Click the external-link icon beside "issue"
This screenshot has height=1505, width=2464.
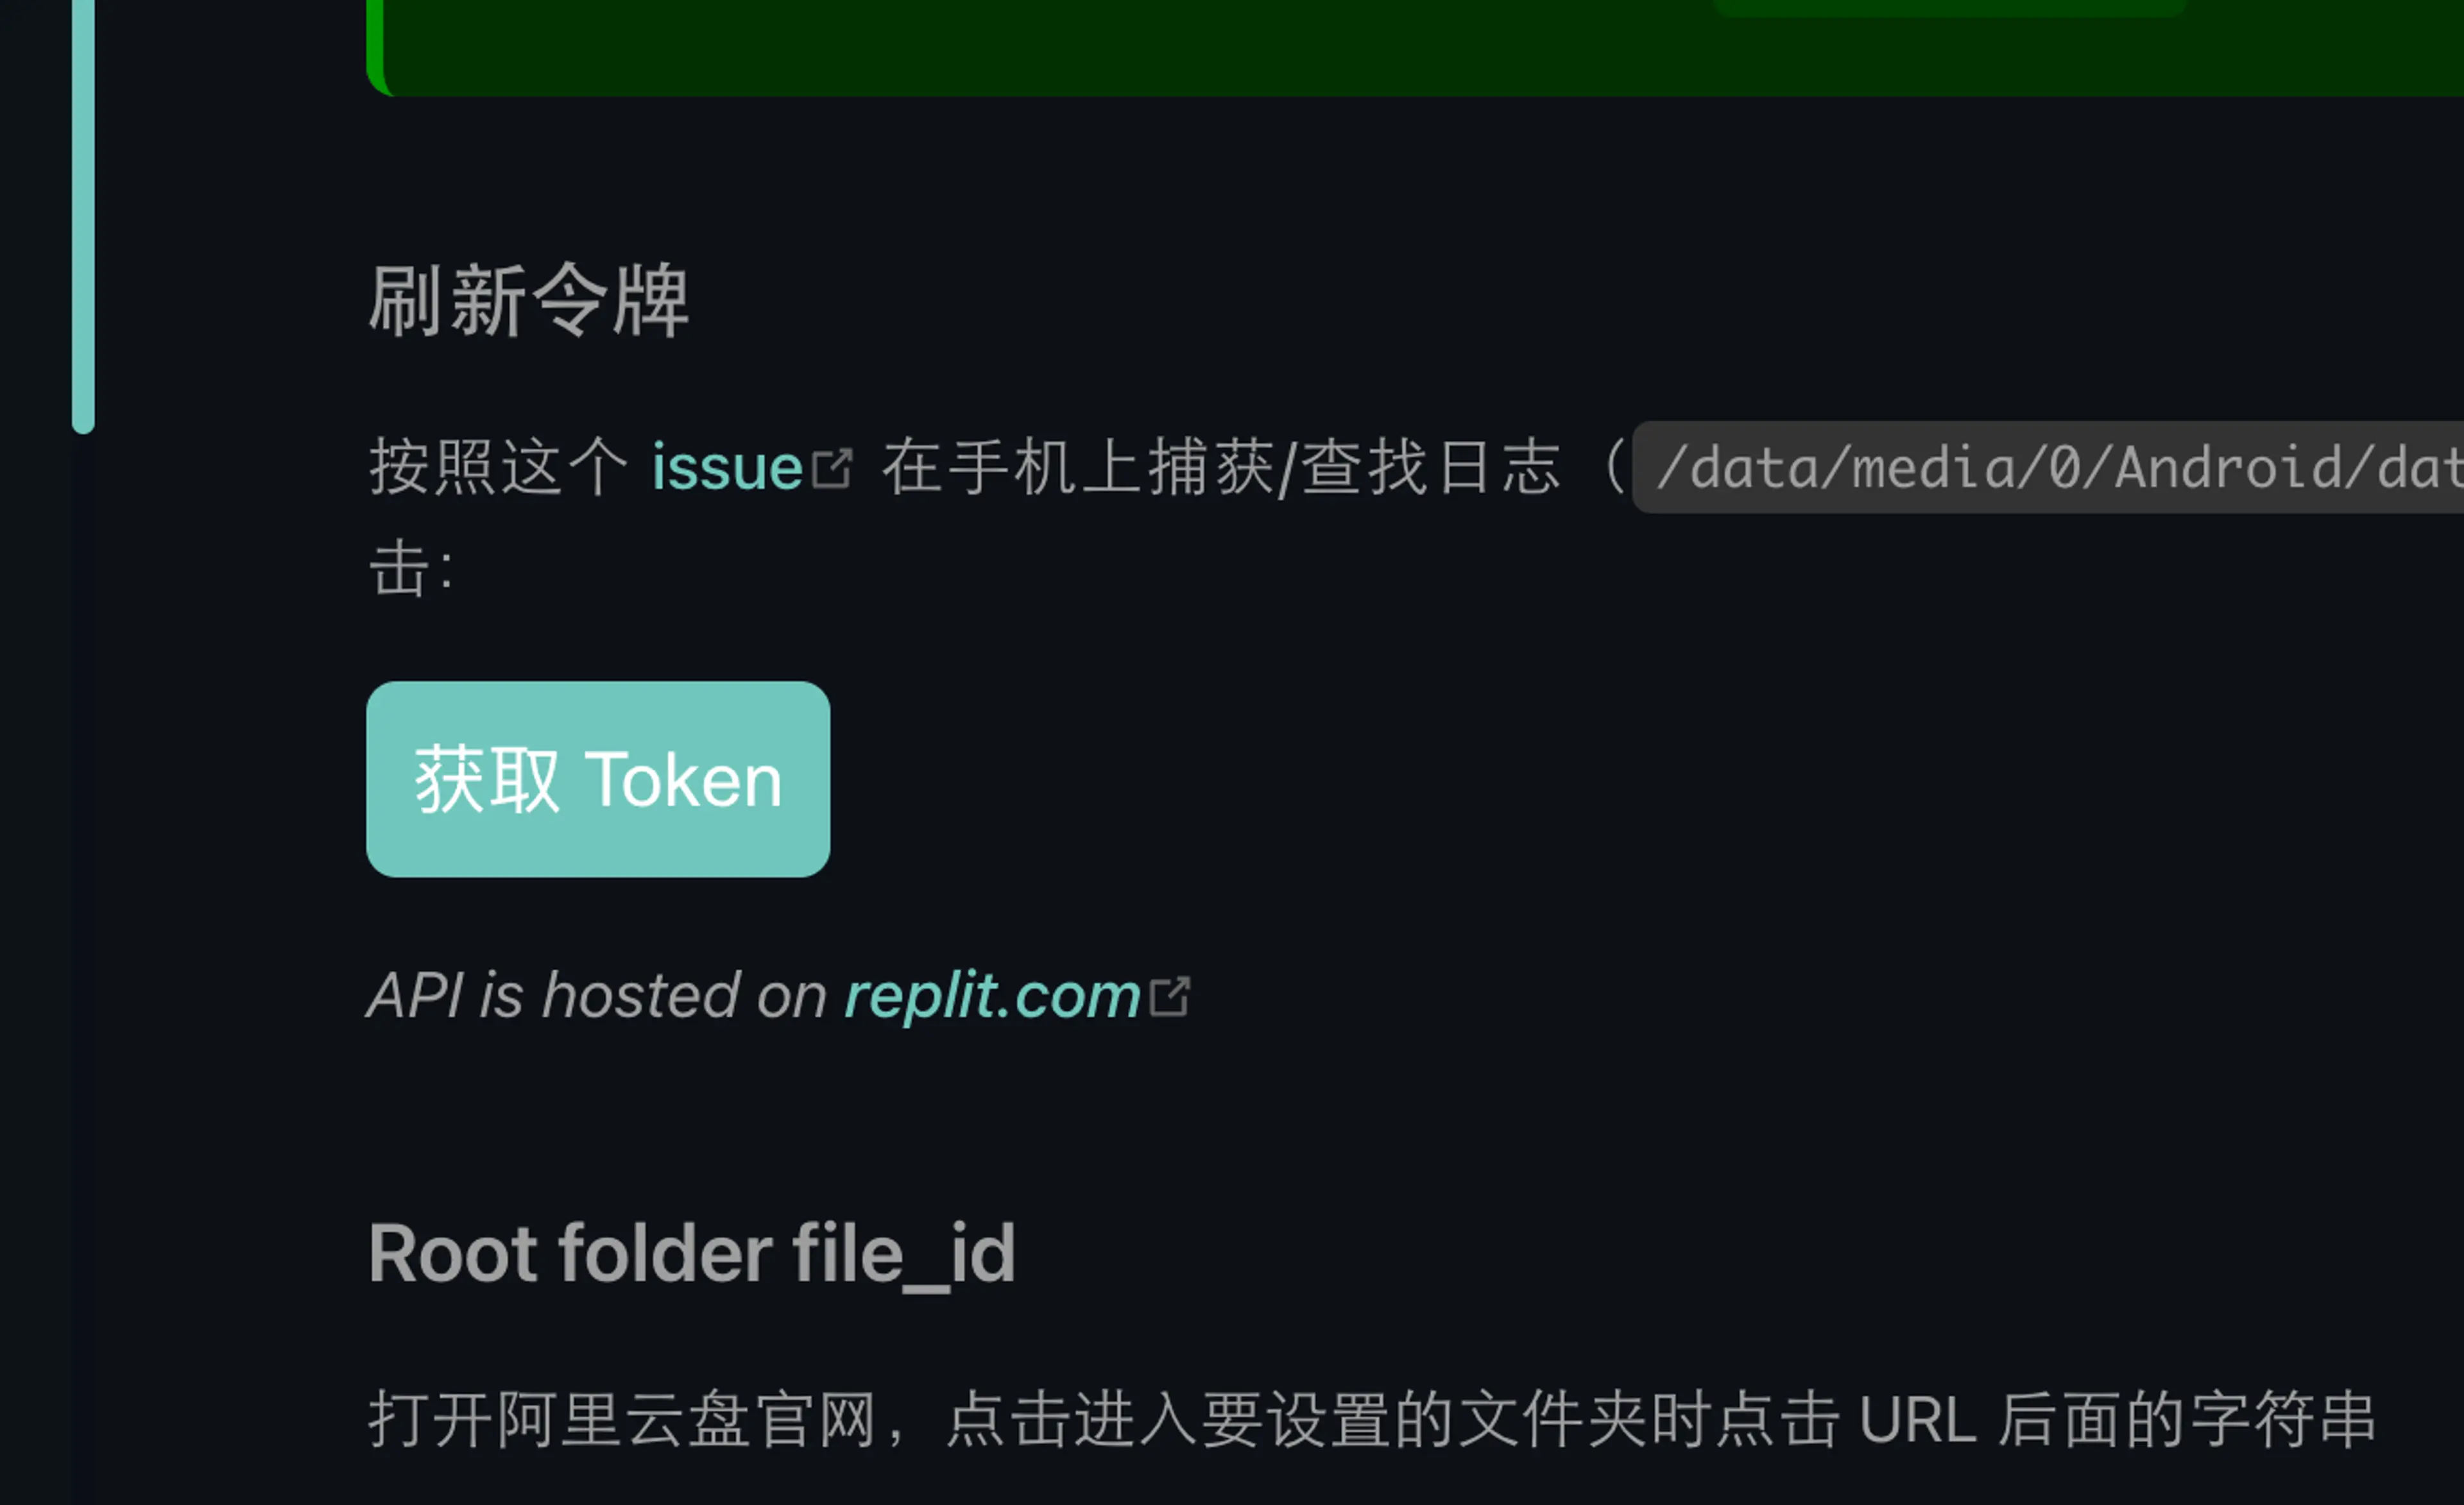[x=832, y=468]
